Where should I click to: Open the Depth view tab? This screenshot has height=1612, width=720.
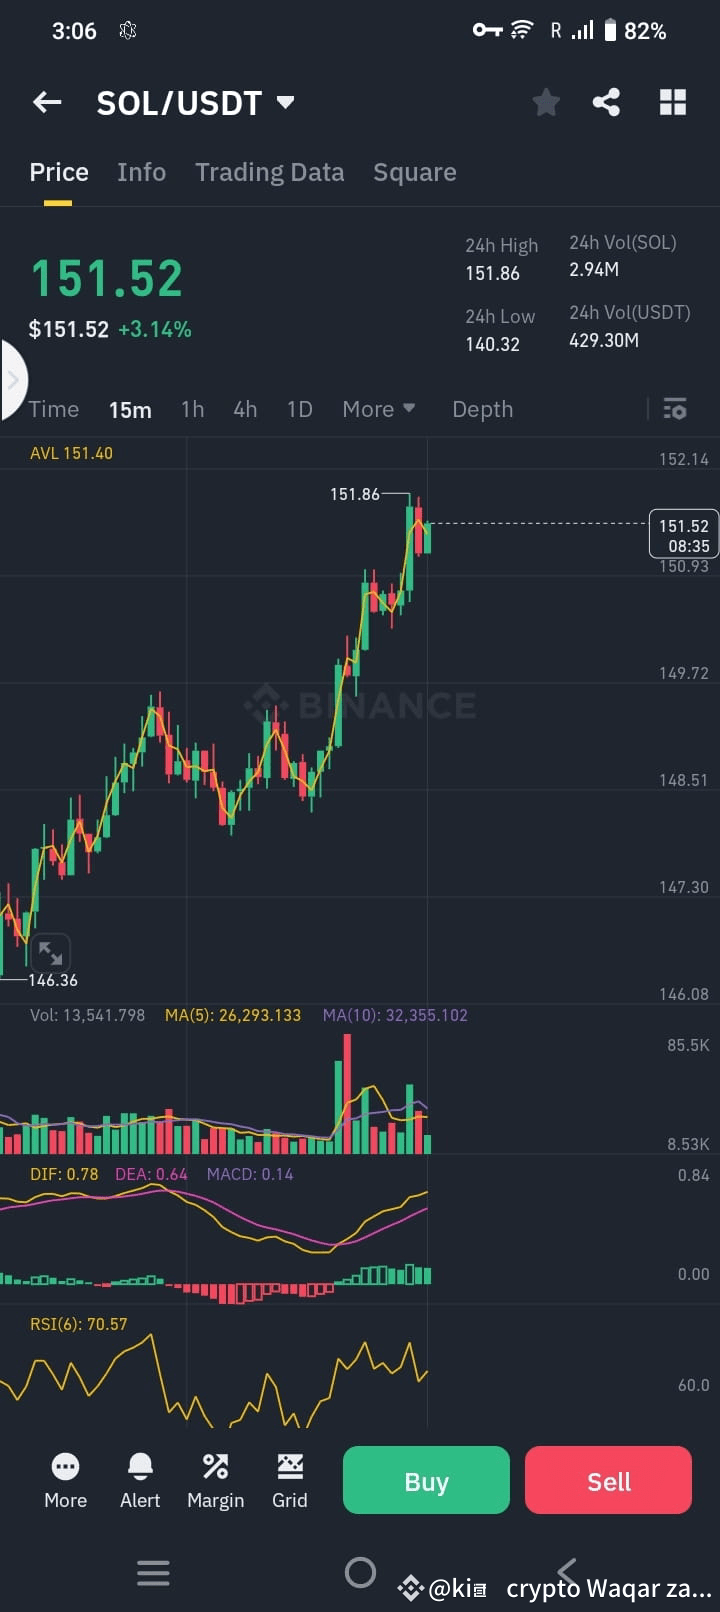click(482, 409)
